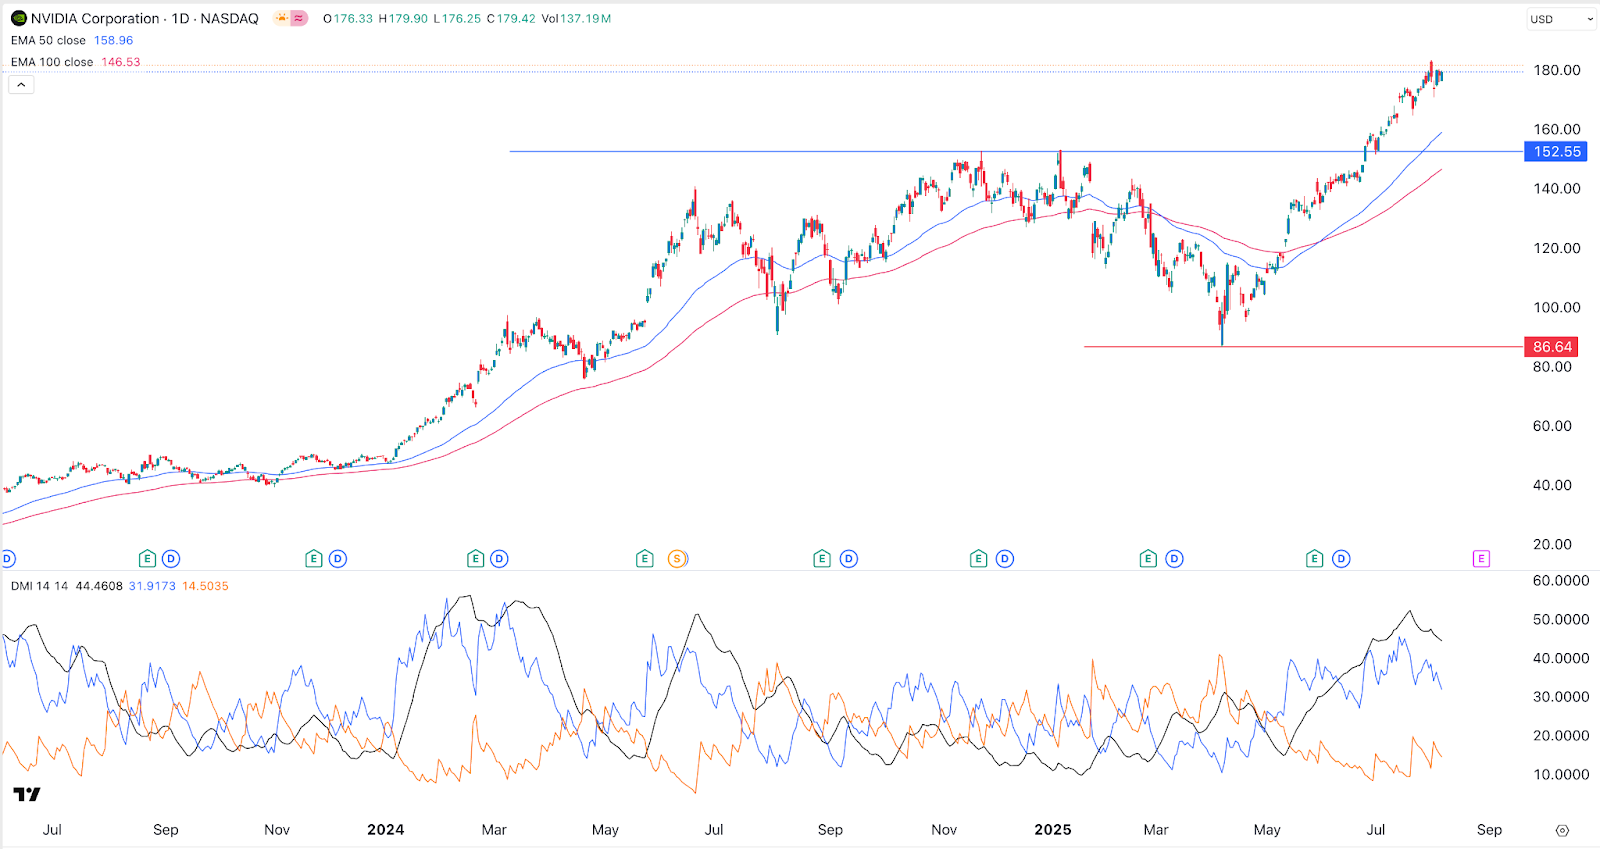1600x849 pixels.
Task: Select the NVIDIA Corporation symbol title
Action: pos(144,18)
